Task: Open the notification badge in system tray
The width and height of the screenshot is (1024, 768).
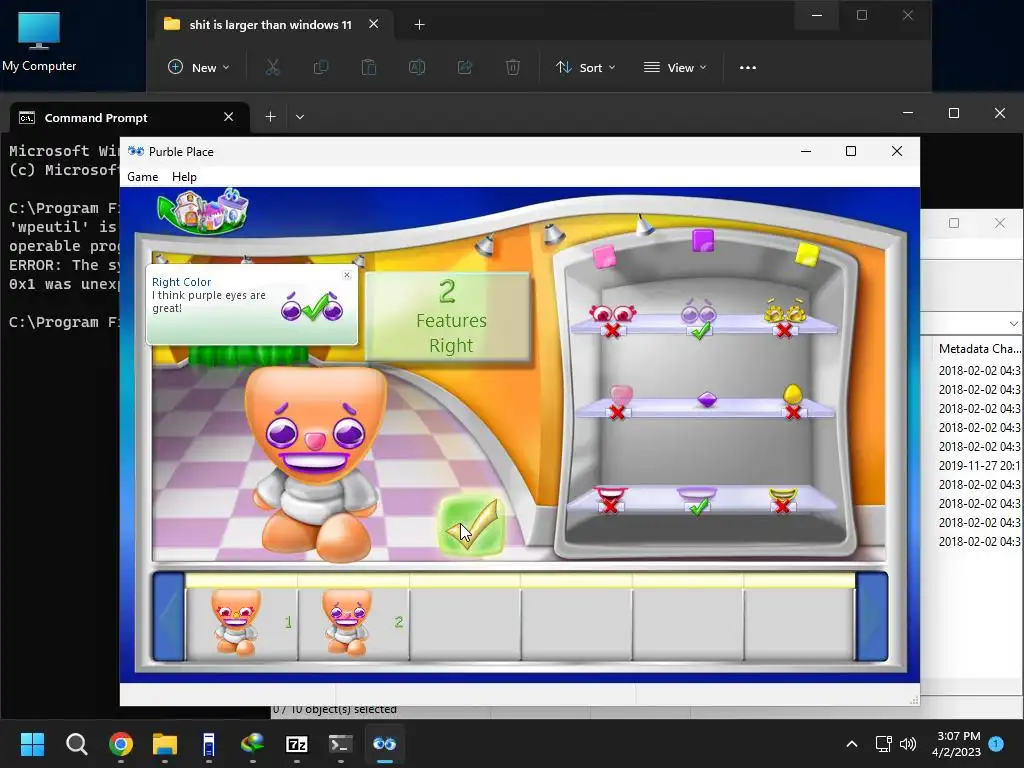Action: [996, 744]
